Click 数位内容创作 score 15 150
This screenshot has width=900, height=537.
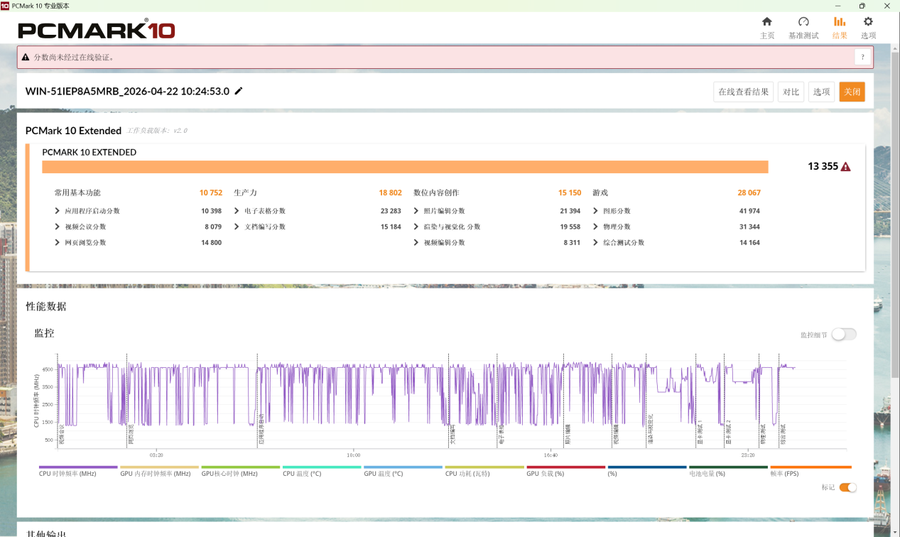[x=569, y=193]
